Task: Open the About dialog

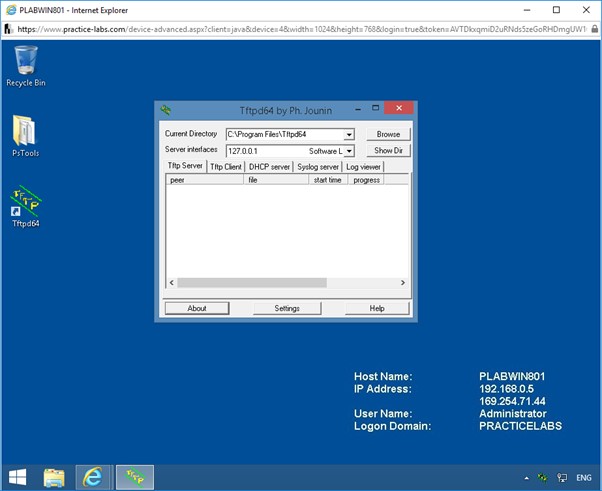Action: 197,308
